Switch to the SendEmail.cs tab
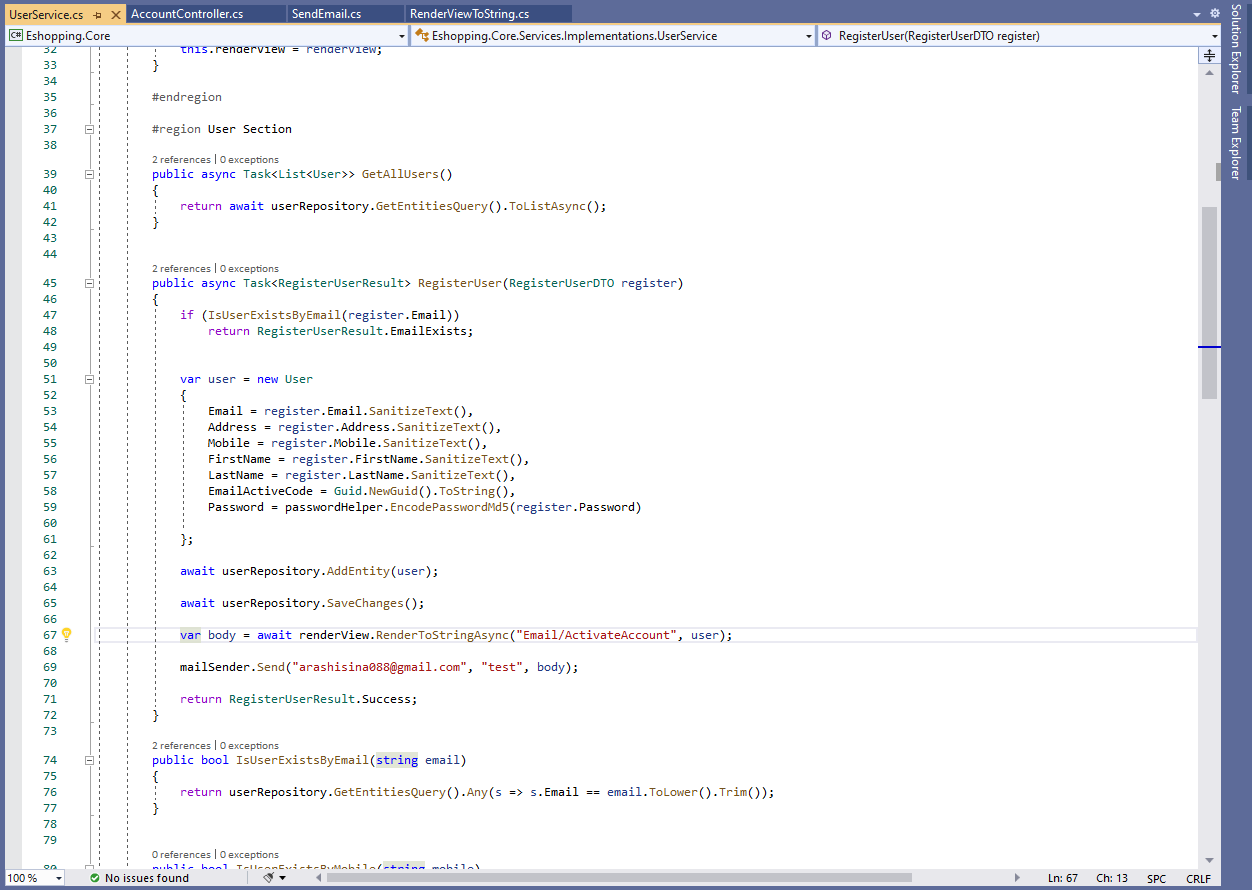The image size is (1252, 890). (327, 14)
